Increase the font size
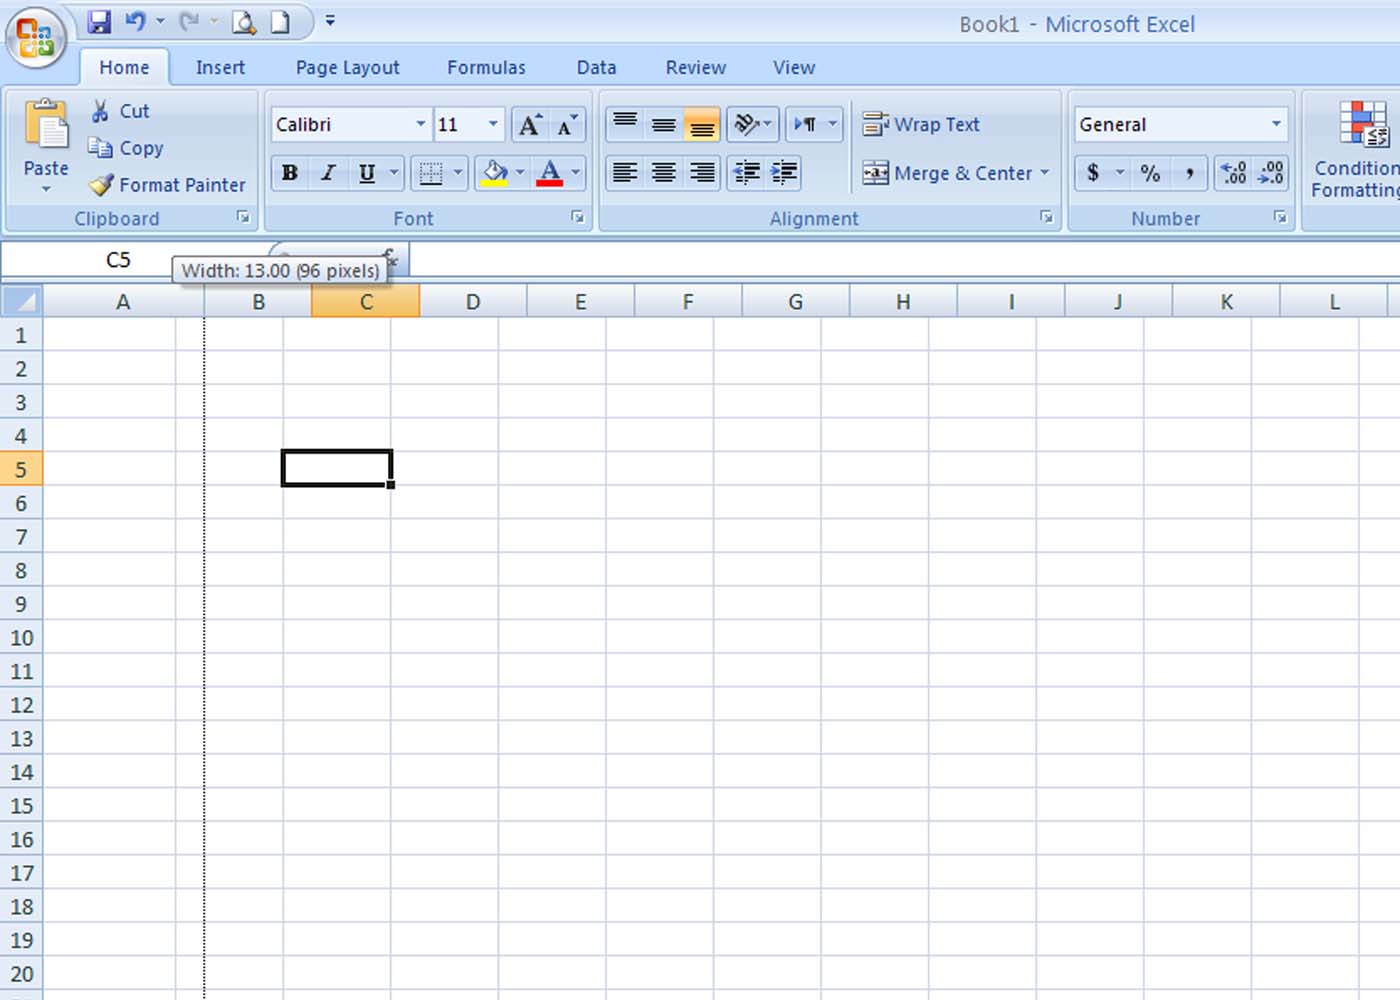 [x=529, y=124]
